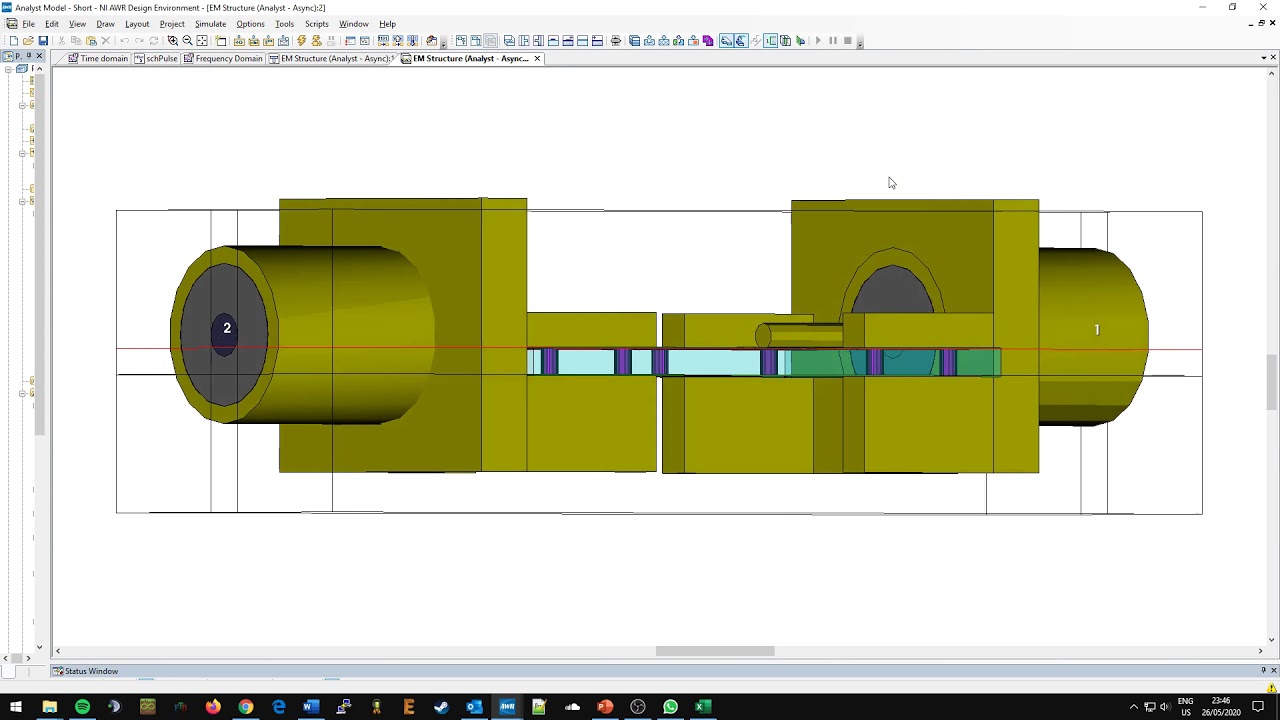Screen dimensions: 1280x720
Task: Click the Windows Start button
Action: click(x=16, y=707)
